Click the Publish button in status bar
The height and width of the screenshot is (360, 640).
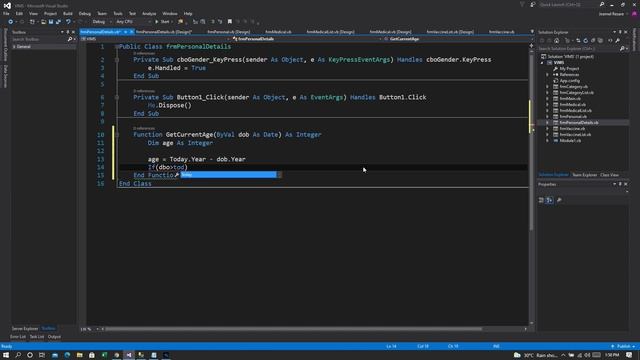[623, 347]
